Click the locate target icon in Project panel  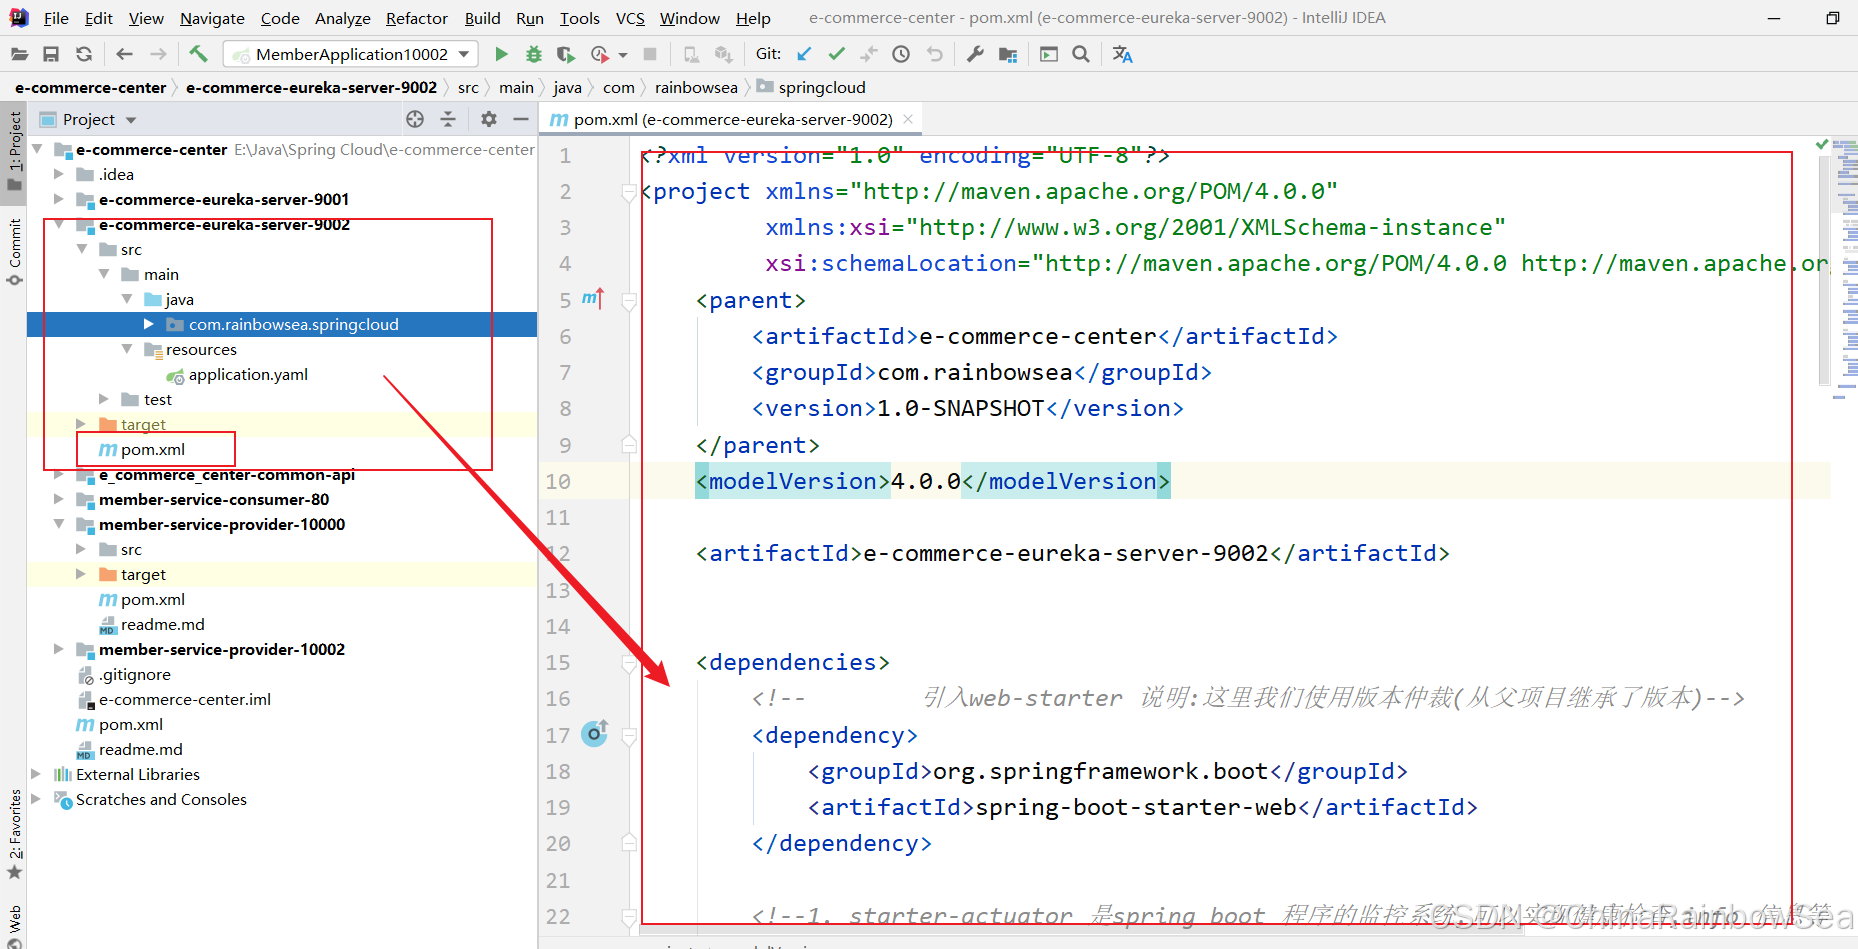(x=415, y=119)
